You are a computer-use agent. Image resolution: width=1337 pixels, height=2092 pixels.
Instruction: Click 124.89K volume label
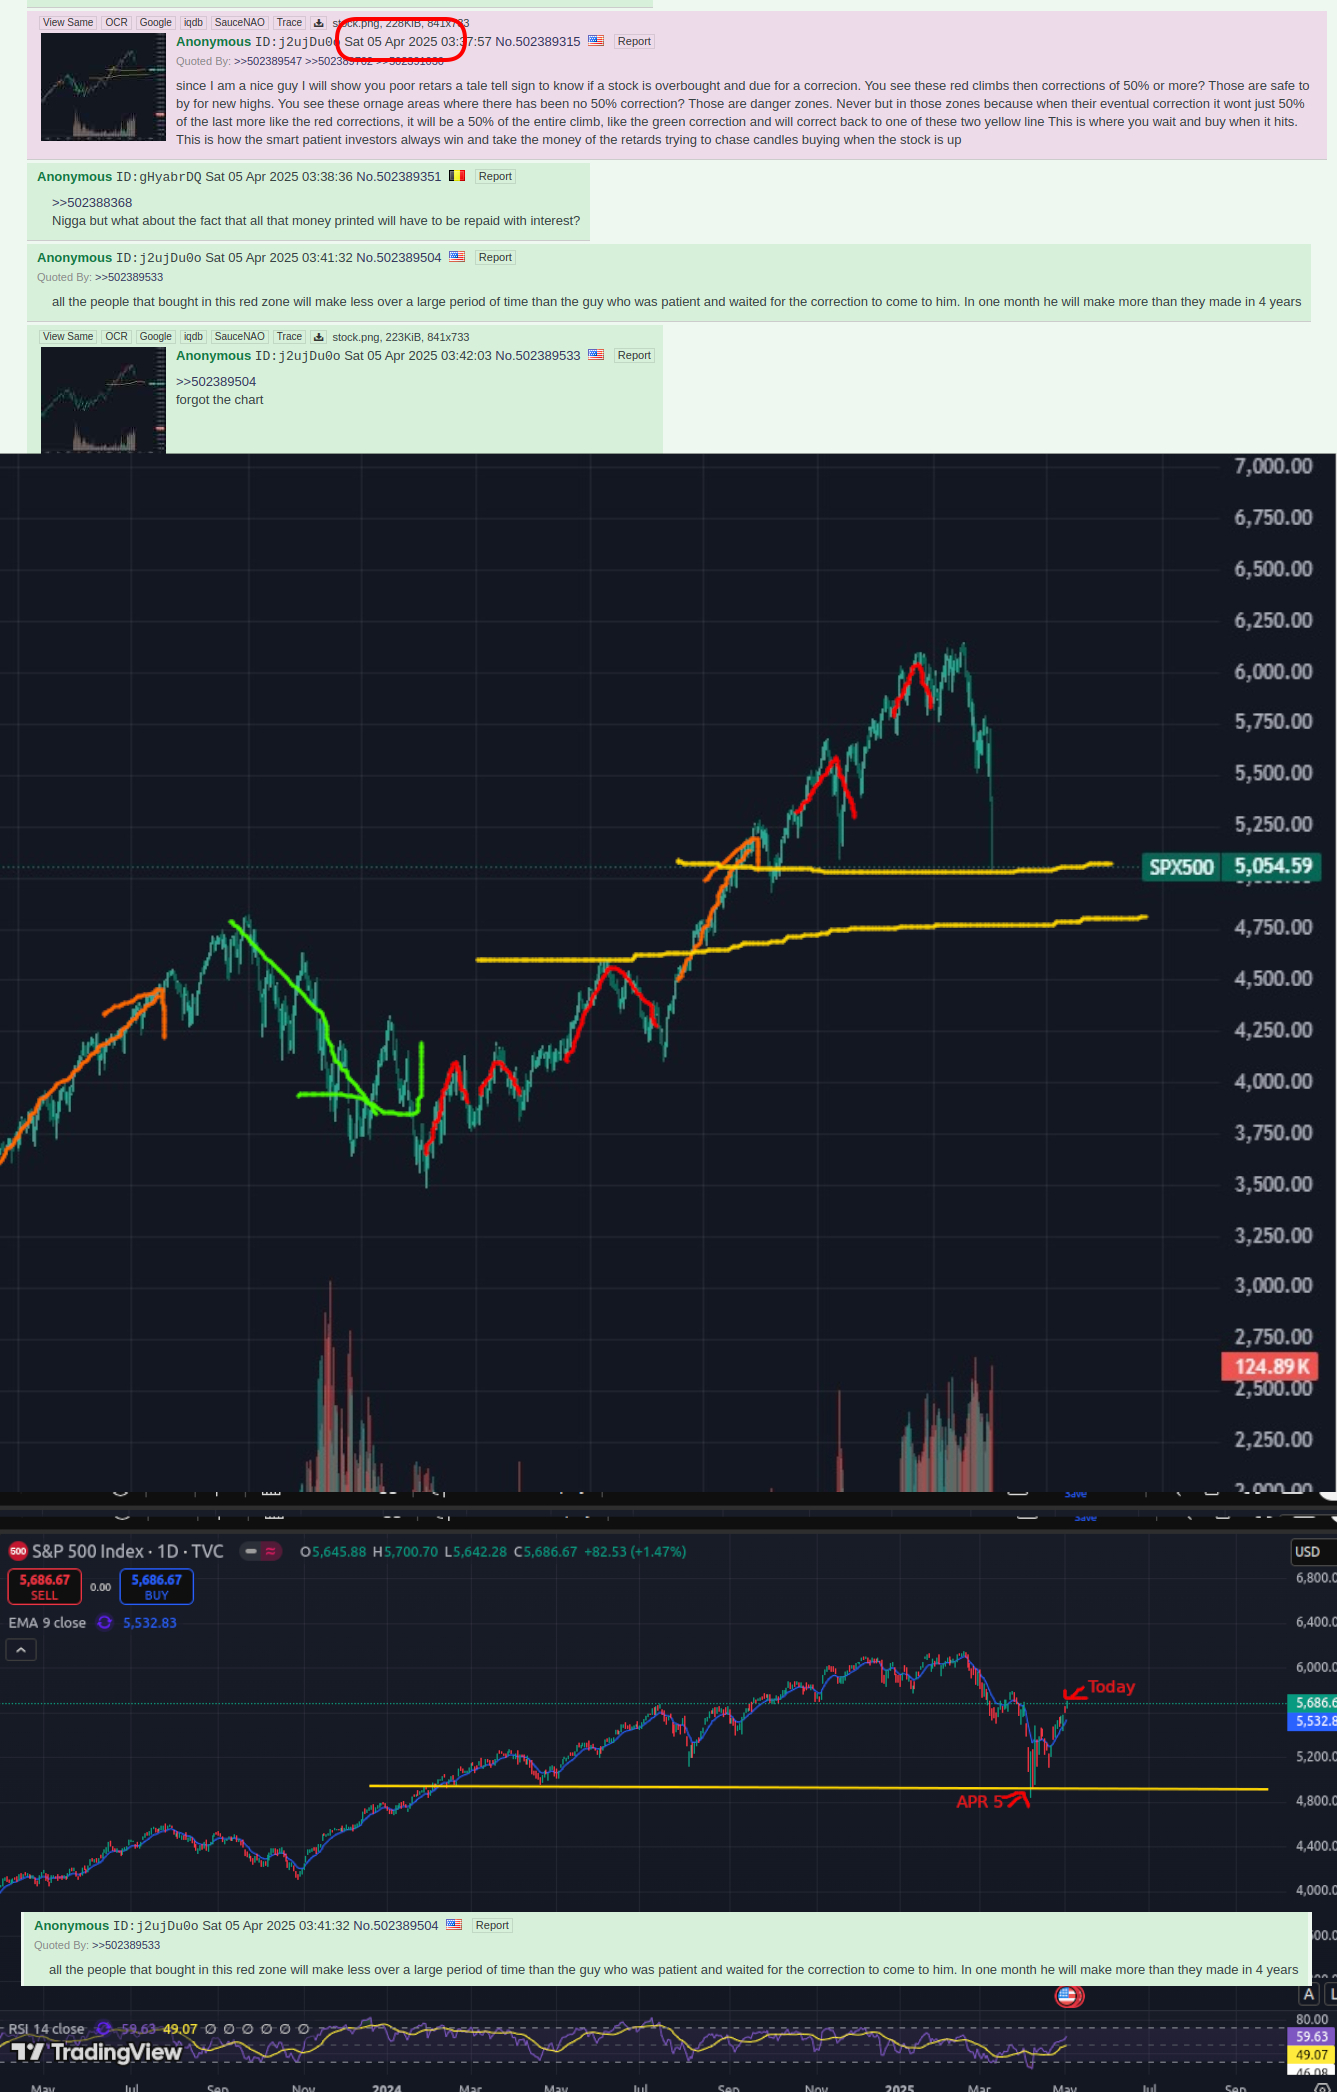(1270, 1367)
